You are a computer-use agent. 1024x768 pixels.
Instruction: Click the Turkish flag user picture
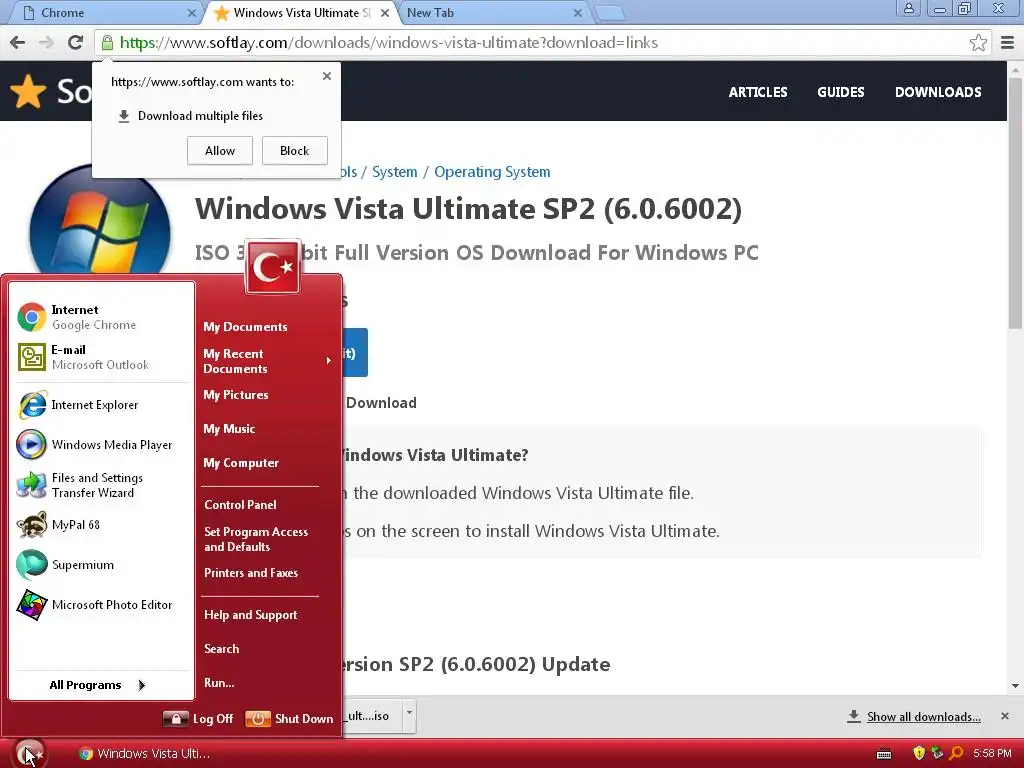(273, 266)
